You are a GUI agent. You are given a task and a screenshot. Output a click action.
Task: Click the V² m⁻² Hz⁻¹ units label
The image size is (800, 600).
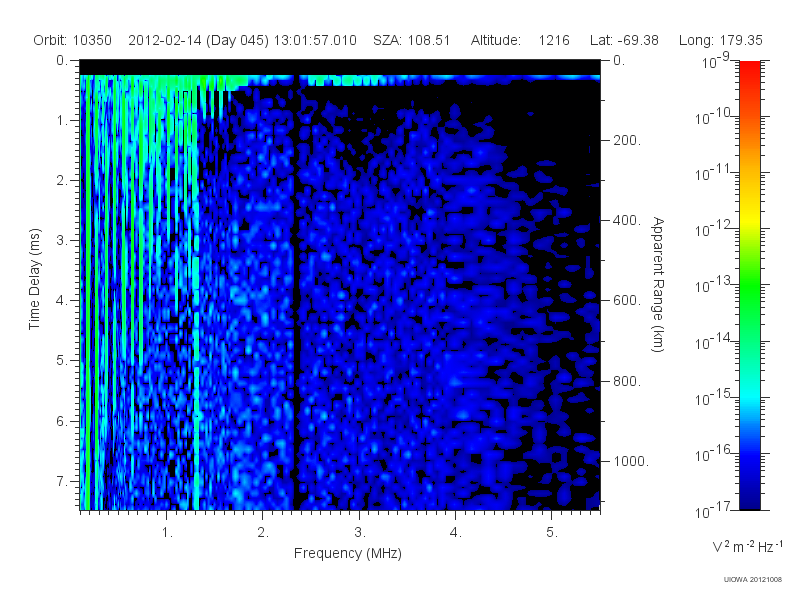click(x=747, y=546)
